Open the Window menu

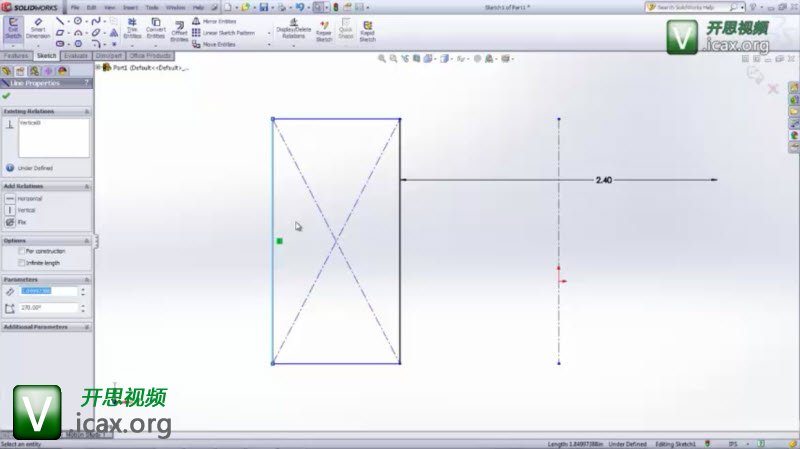[175, 8]
